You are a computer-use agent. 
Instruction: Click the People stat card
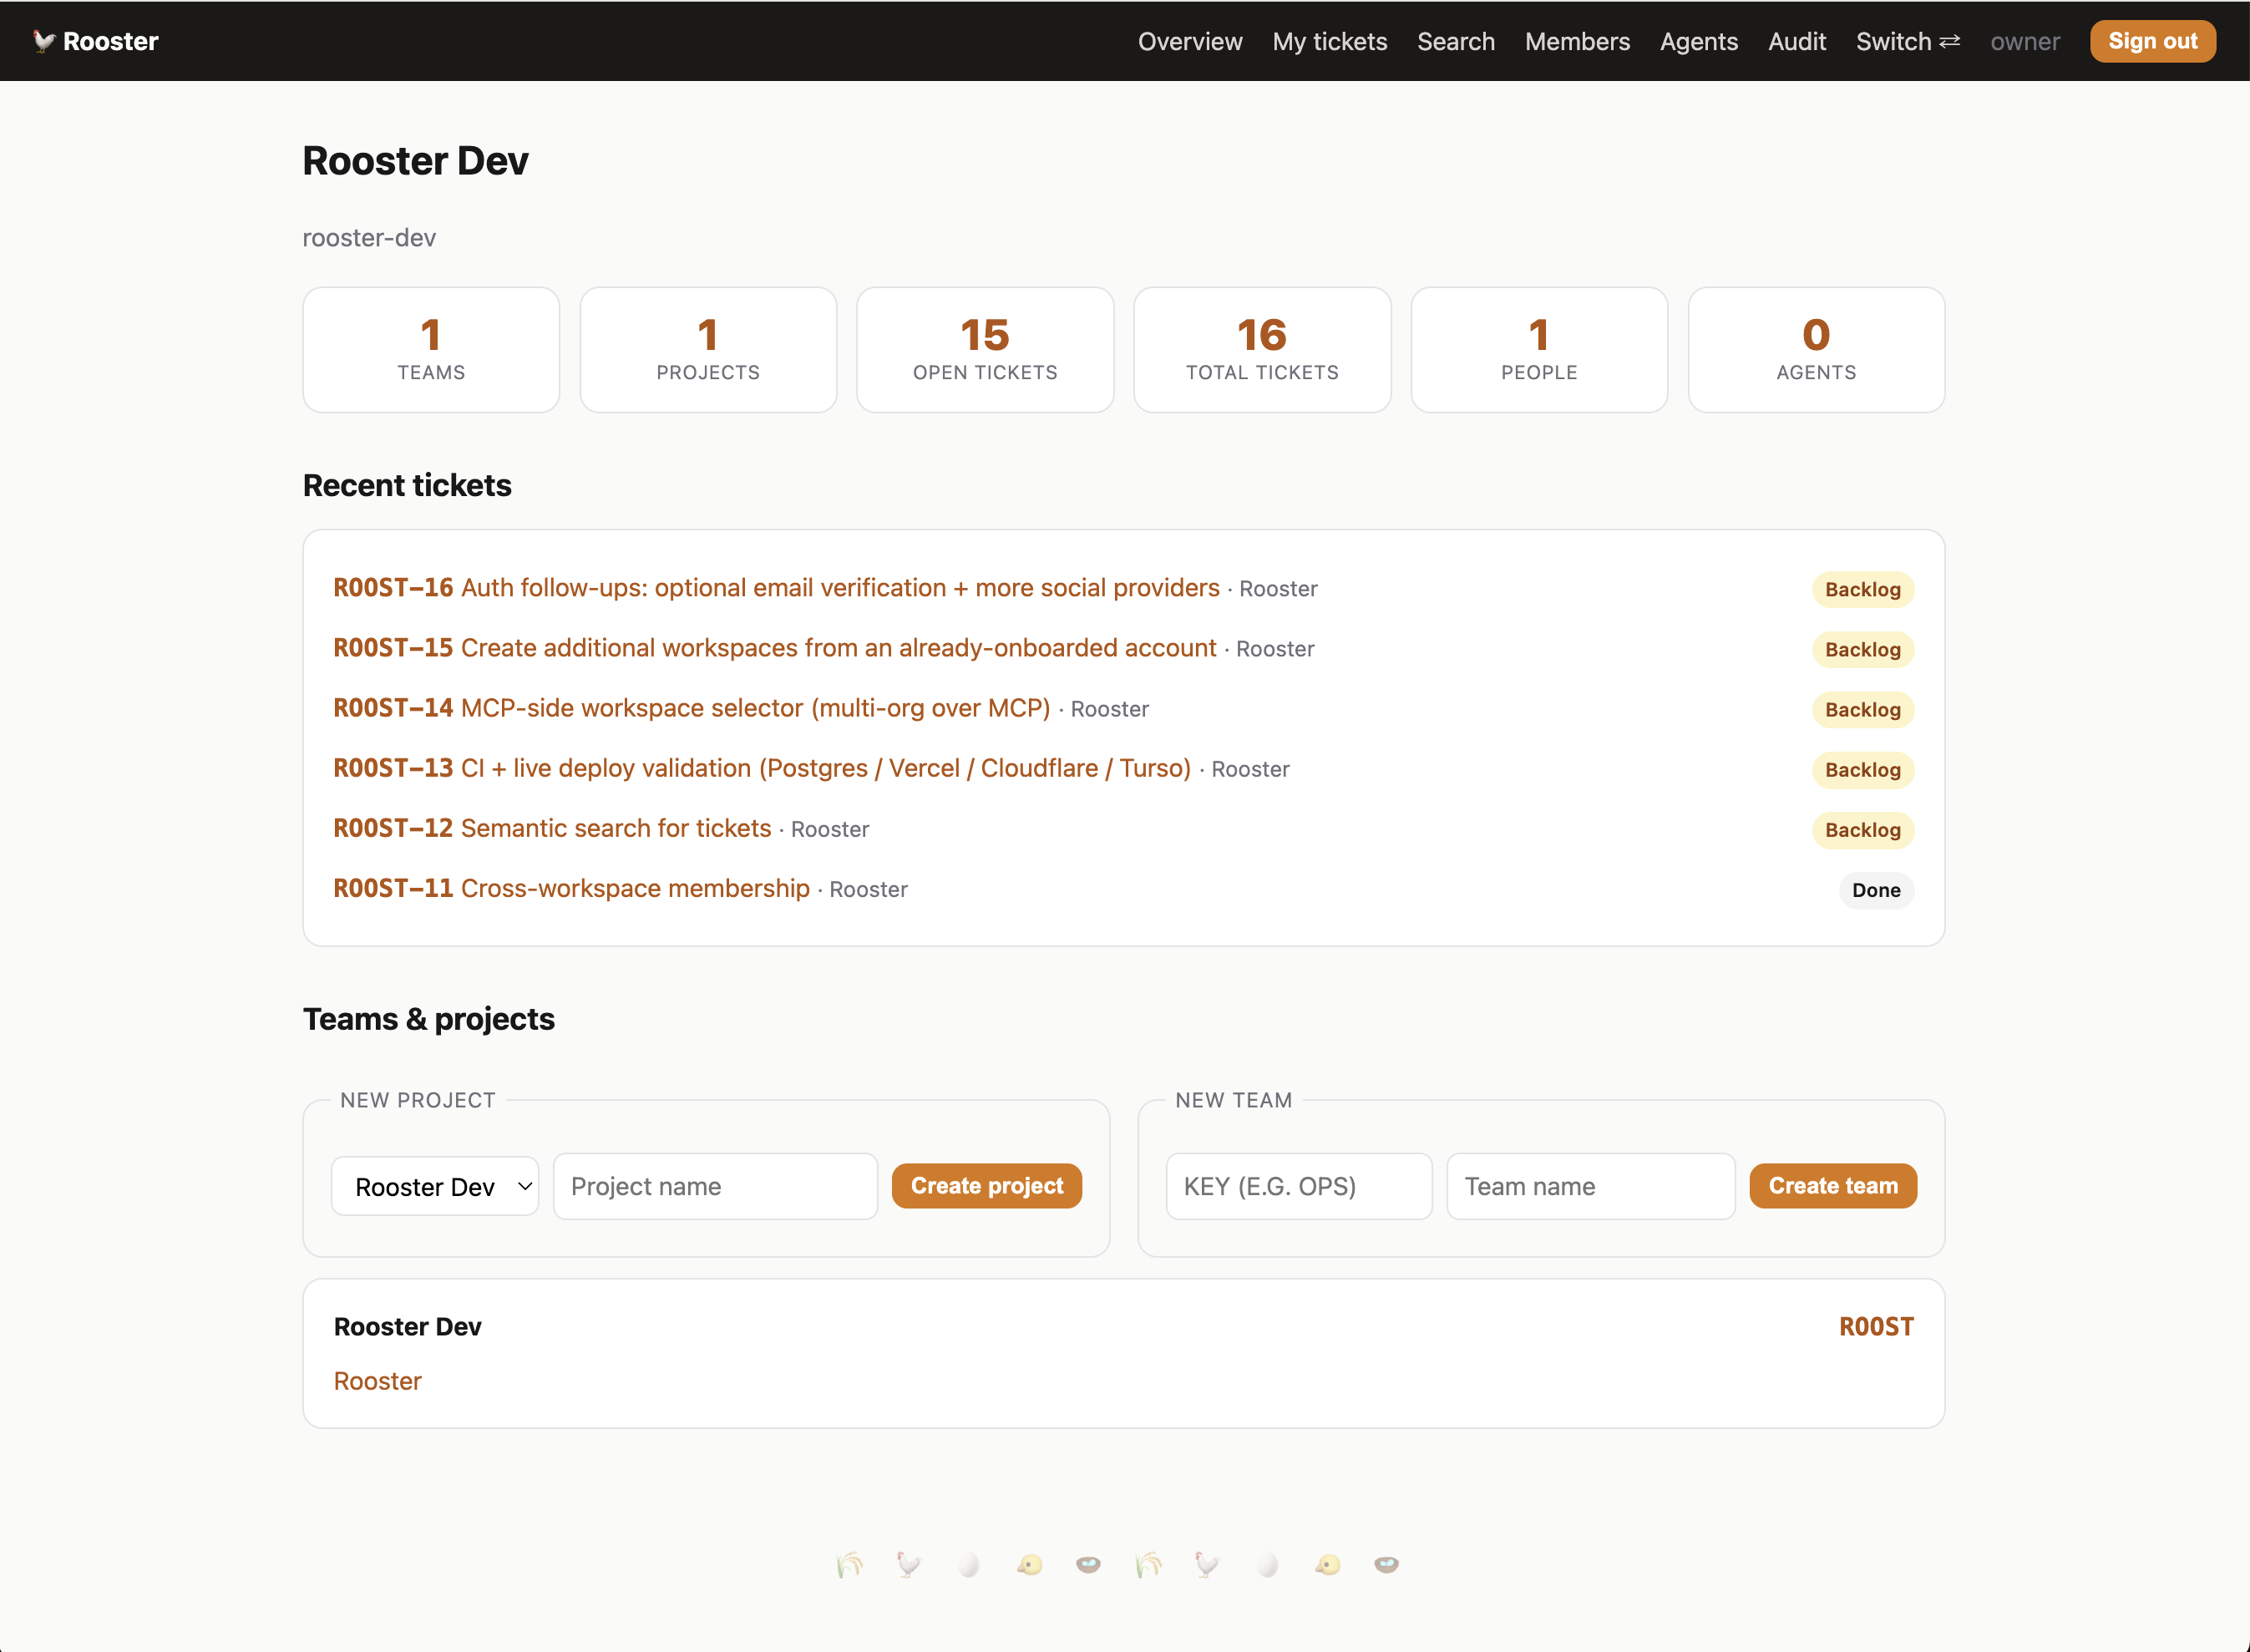point(1539,350)
